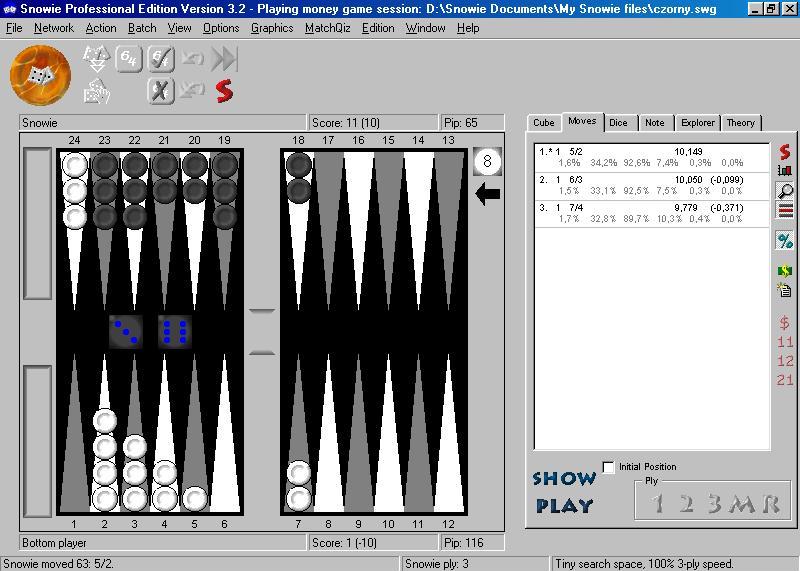Toggle the red horizontal lines list icon
Screen dimensions: 800x571
pos(785,210)
